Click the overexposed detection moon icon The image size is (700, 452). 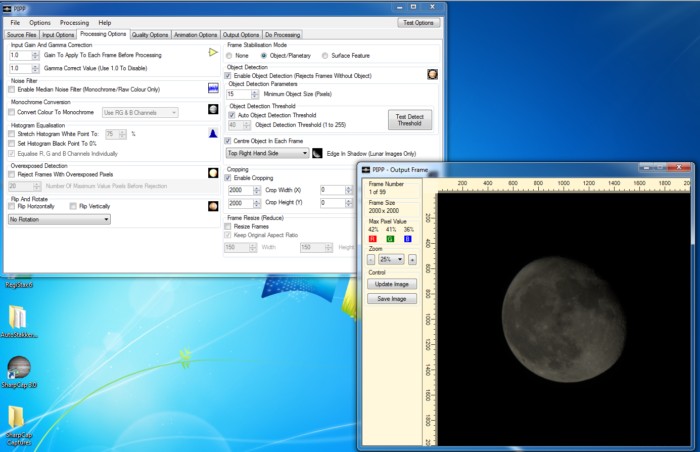click(213, 173)
